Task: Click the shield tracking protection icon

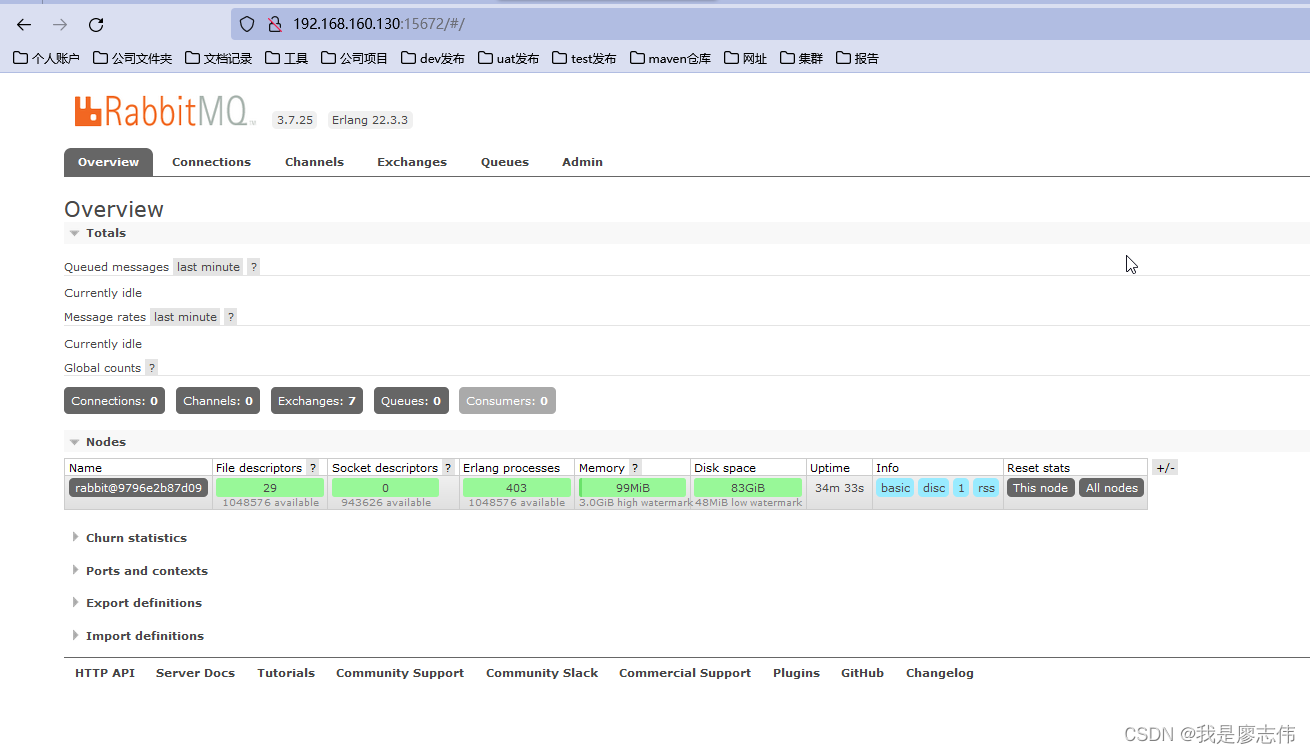Action: [x=247, y=24]
